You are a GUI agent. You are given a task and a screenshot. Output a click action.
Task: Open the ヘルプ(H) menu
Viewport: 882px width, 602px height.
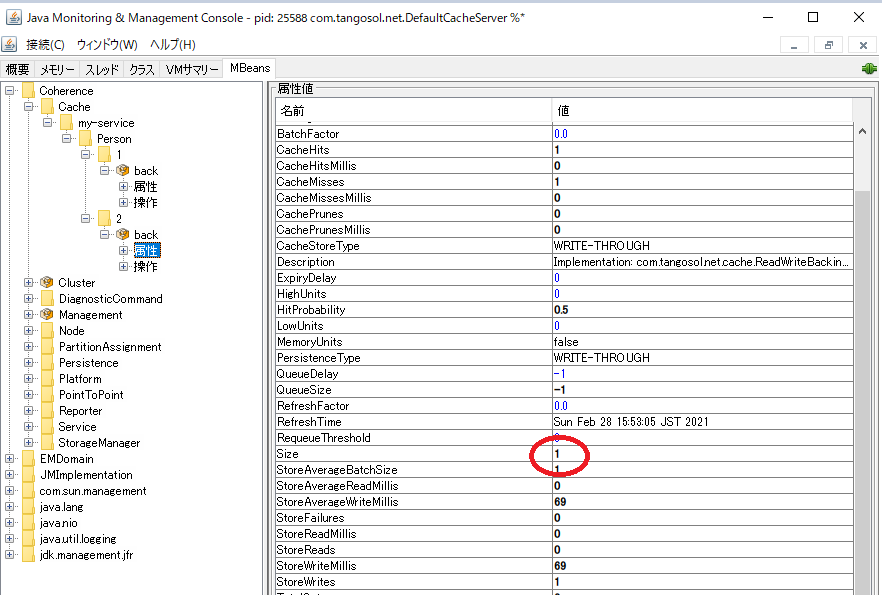[173, 44]
